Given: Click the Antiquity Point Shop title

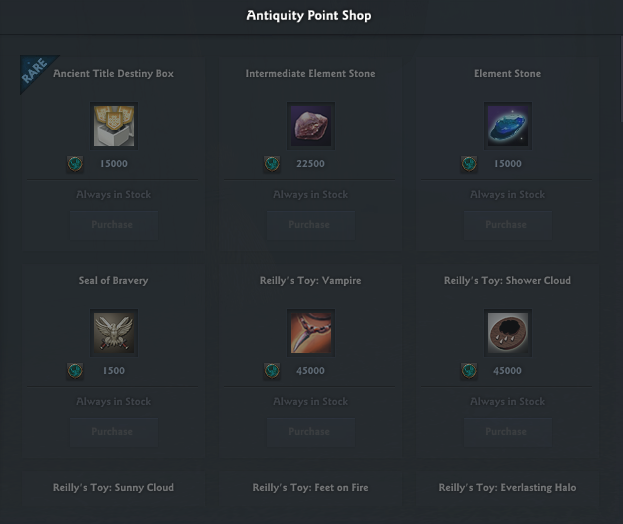Looking at the screenshot, I should [x=309, y=16].
